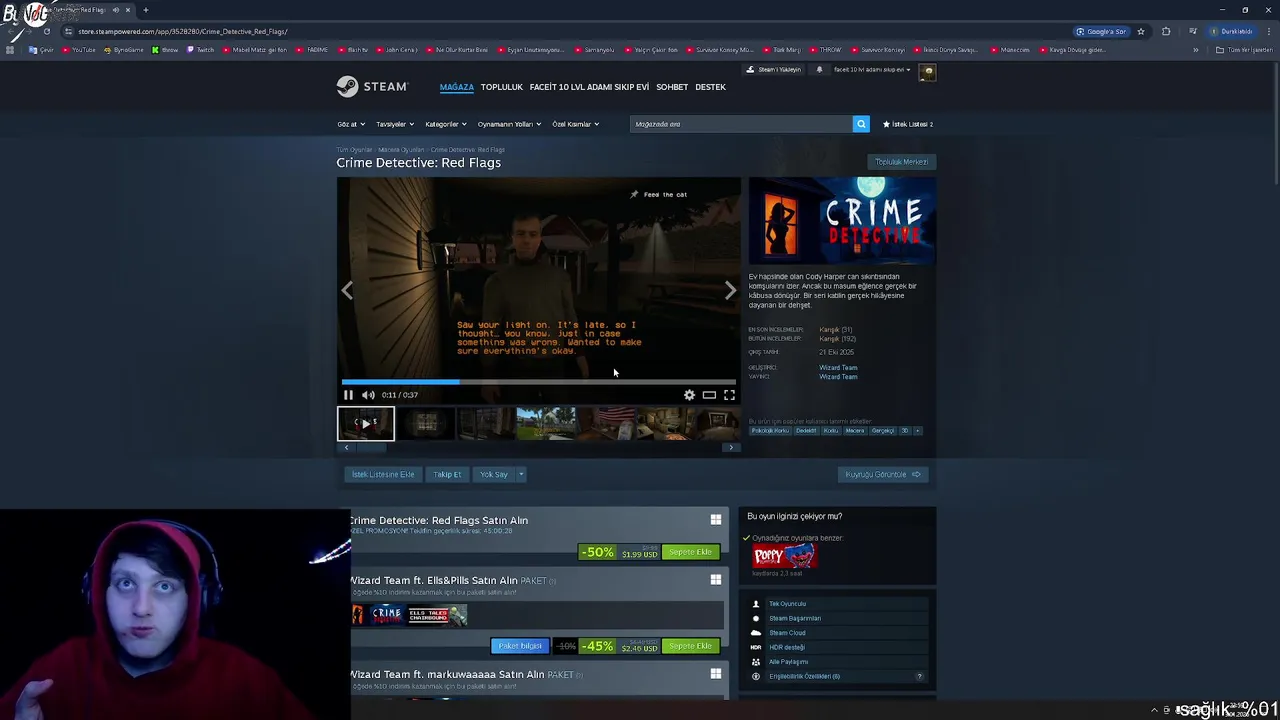Show hidden bookmarks with the chevron

pyautogui.click(x=1195, y=50)
